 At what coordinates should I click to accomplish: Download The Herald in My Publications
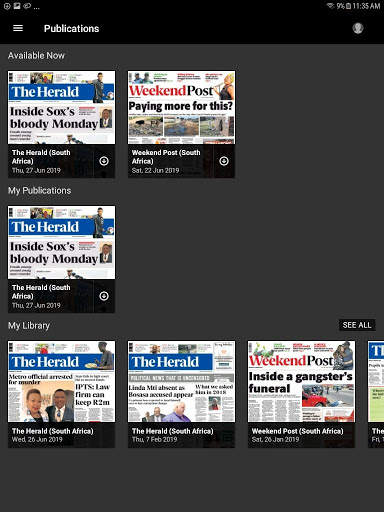tap(104, 296)
